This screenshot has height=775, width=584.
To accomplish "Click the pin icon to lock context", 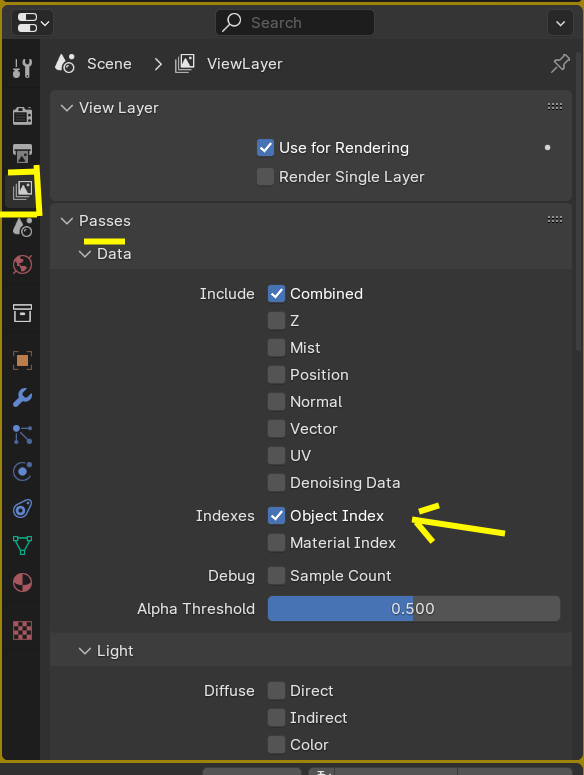I will point(560,64).
